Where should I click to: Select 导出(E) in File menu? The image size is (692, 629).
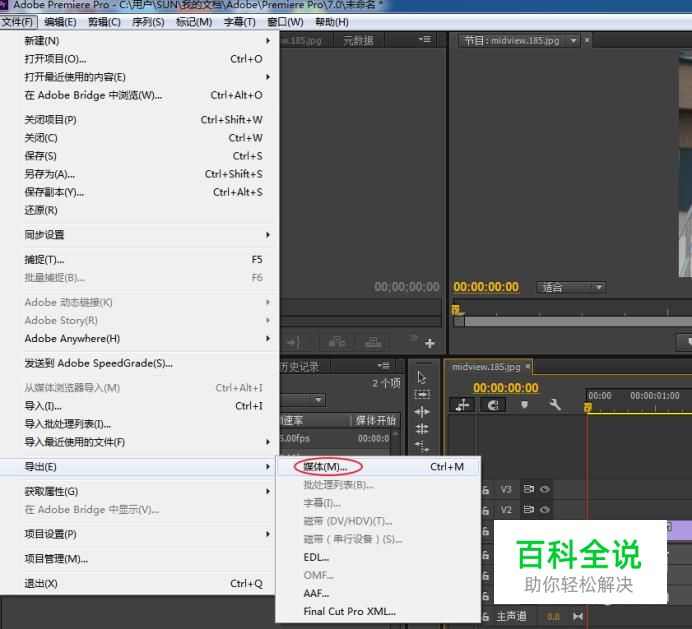pos(138,467)
